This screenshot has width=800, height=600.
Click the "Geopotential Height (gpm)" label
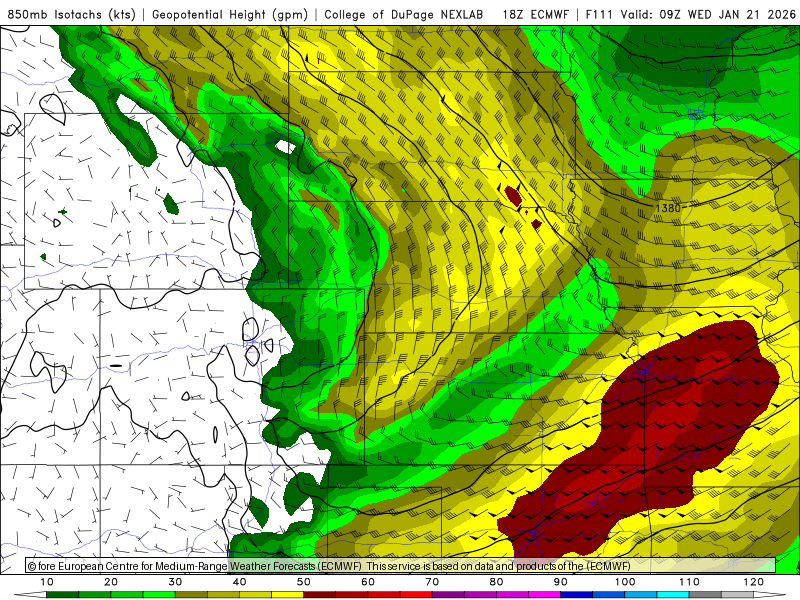tap(230, 14)
